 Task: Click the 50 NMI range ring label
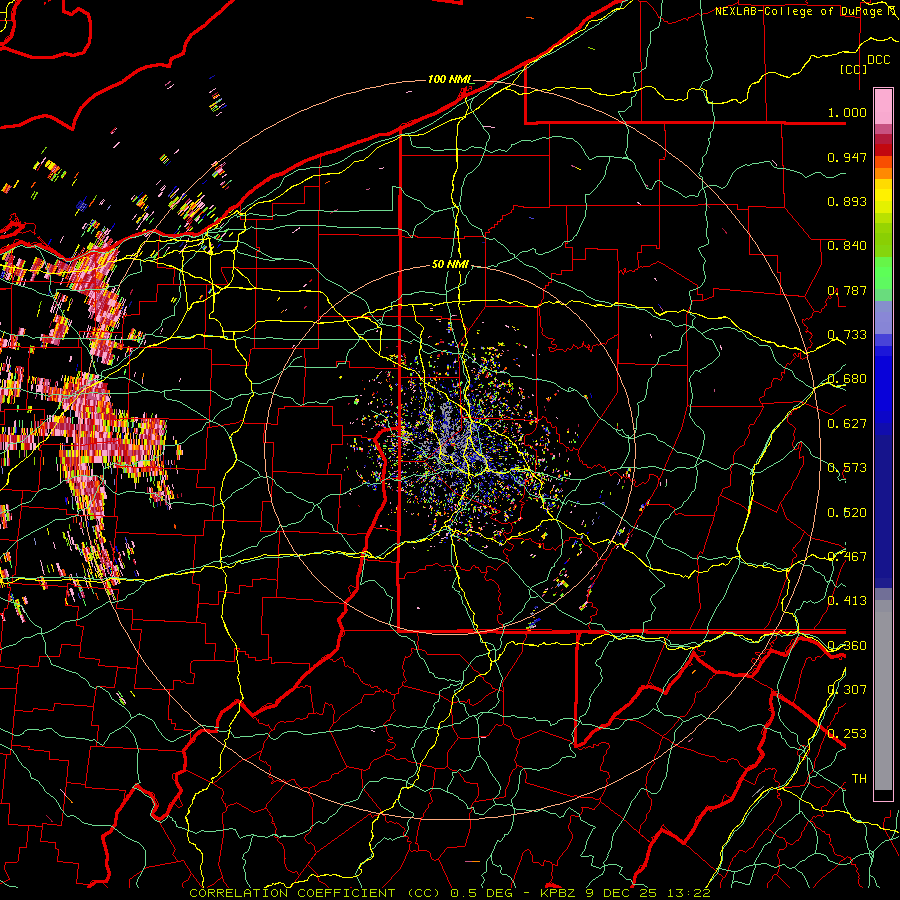tap(451, 264)
